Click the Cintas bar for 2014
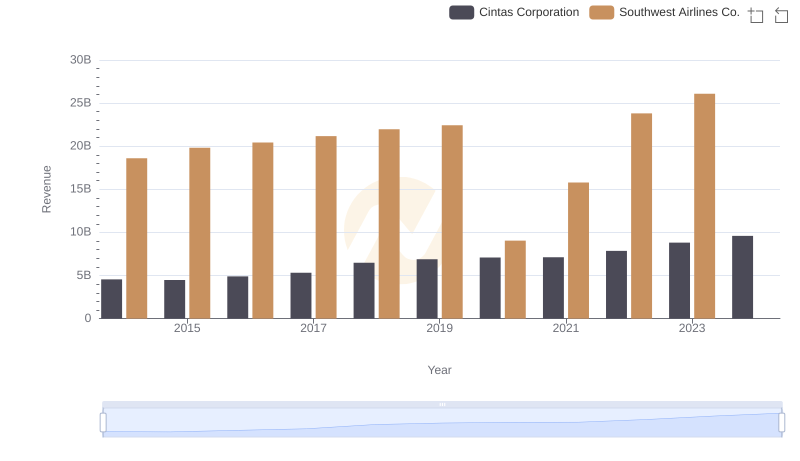 (112, 299)
